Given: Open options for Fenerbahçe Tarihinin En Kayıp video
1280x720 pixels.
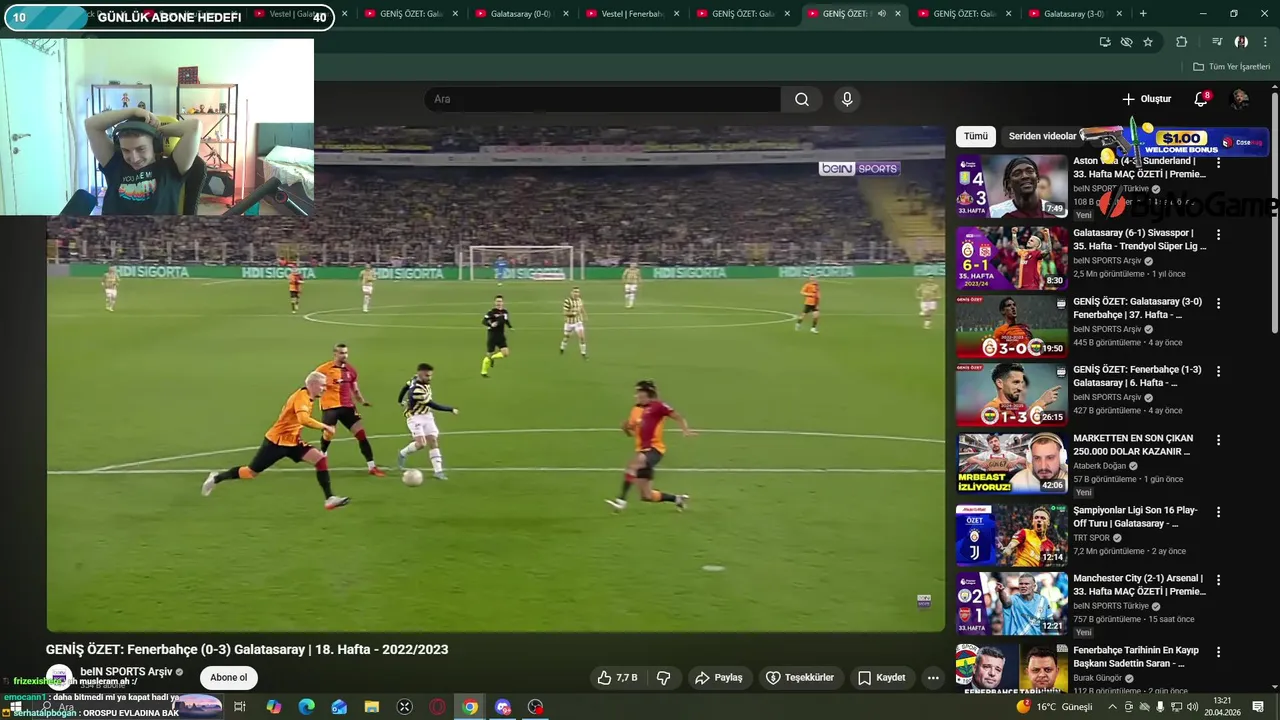Looking at the screenshot, I should [1218, 652].
